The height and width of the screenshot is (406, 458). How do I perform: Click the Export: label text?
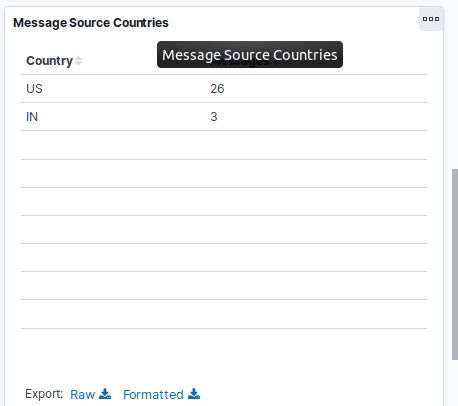point(44,394)
